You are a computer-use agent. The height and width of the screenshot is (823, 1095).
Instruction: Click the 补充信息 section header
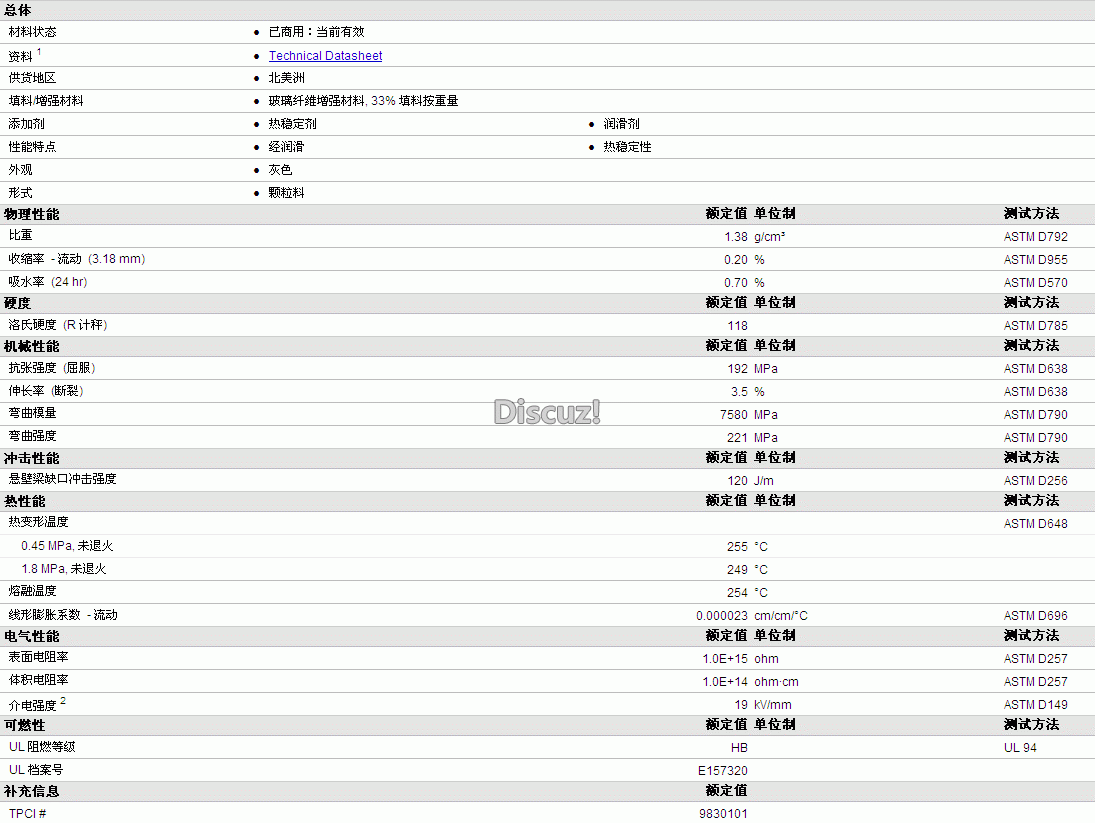(x=31, y=792)
